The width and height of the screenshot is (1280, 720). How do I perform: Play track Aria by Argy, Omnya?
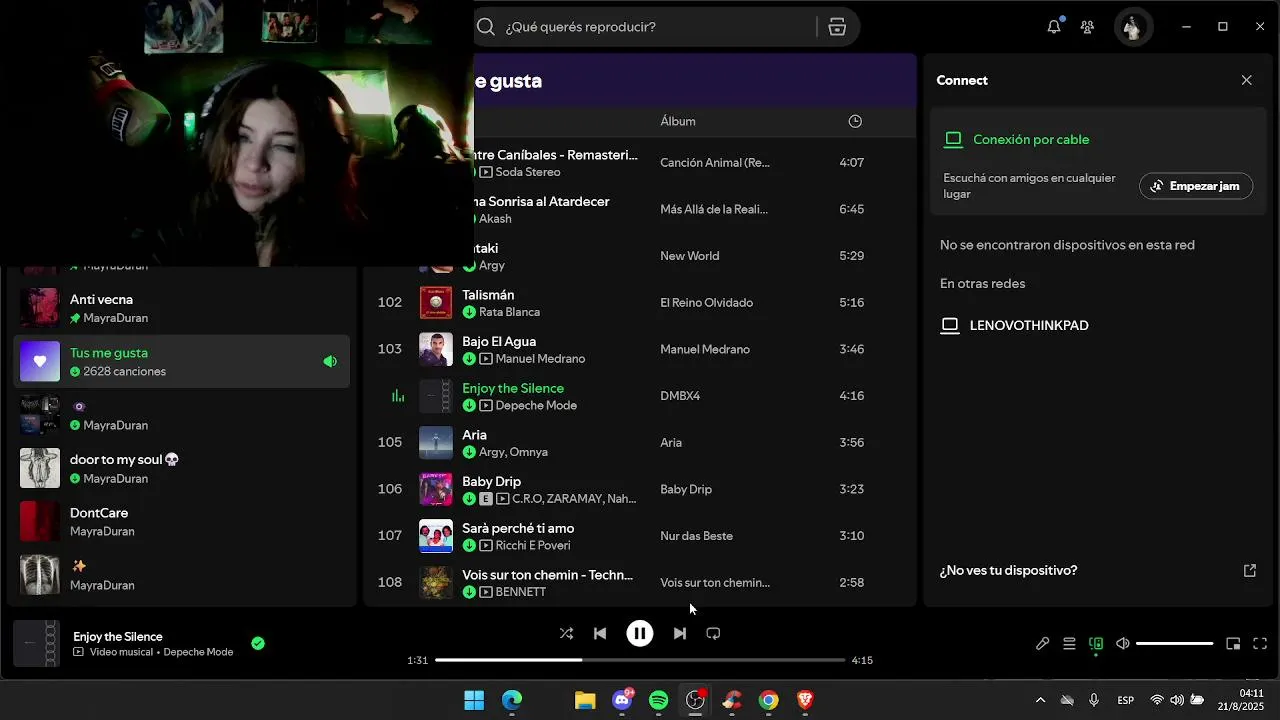coord(640,442)
